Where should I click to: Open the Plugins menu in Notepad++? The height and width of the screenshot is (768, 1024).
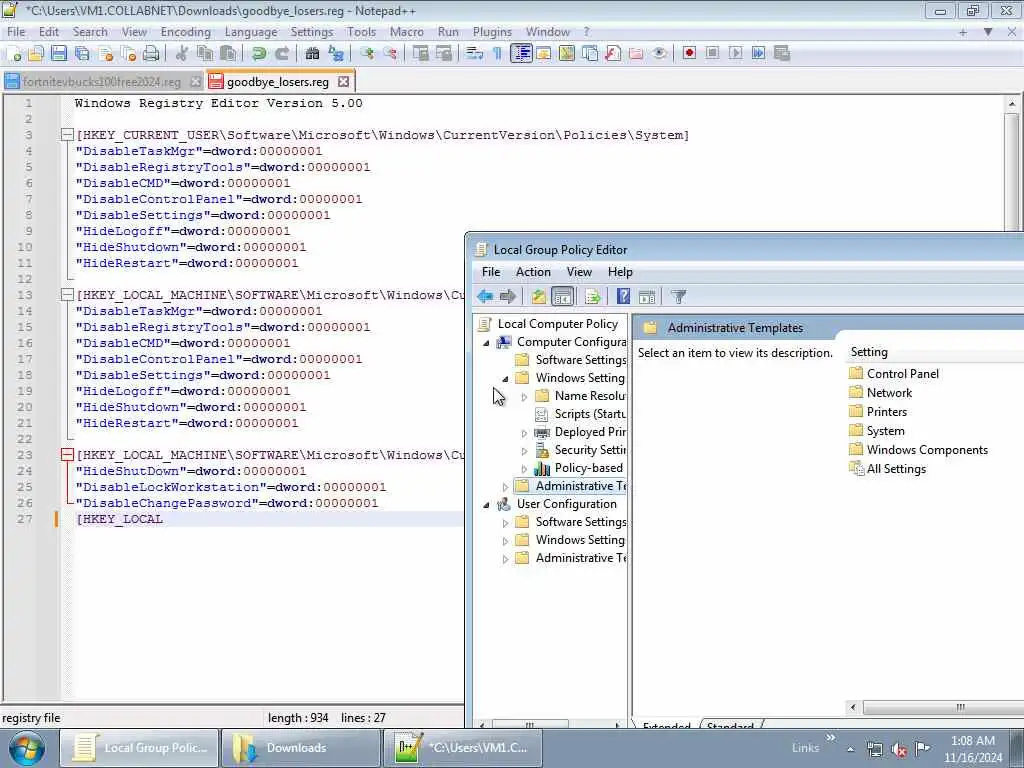[x=492, y=32]
